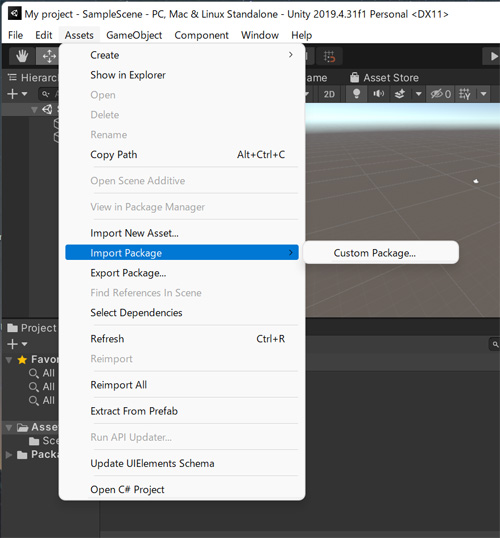The image size is (500, 538).
Task: Choose Import New Asset...
Action: [182, 233]
